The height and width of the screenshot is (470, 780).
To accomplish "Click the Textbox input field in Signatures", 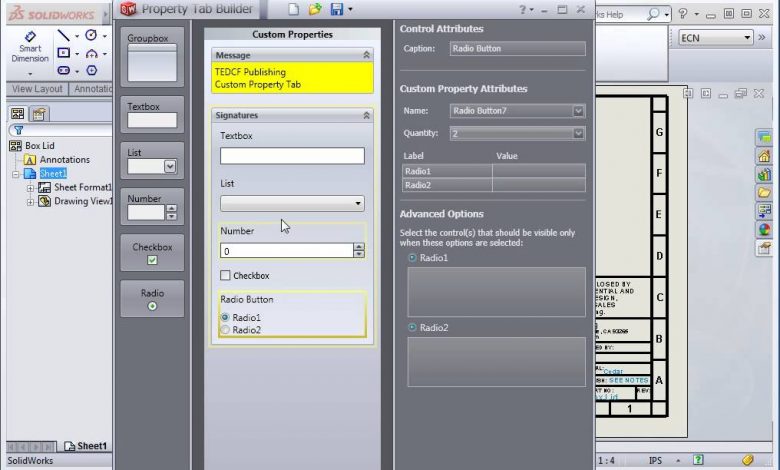I will point(292,156).
